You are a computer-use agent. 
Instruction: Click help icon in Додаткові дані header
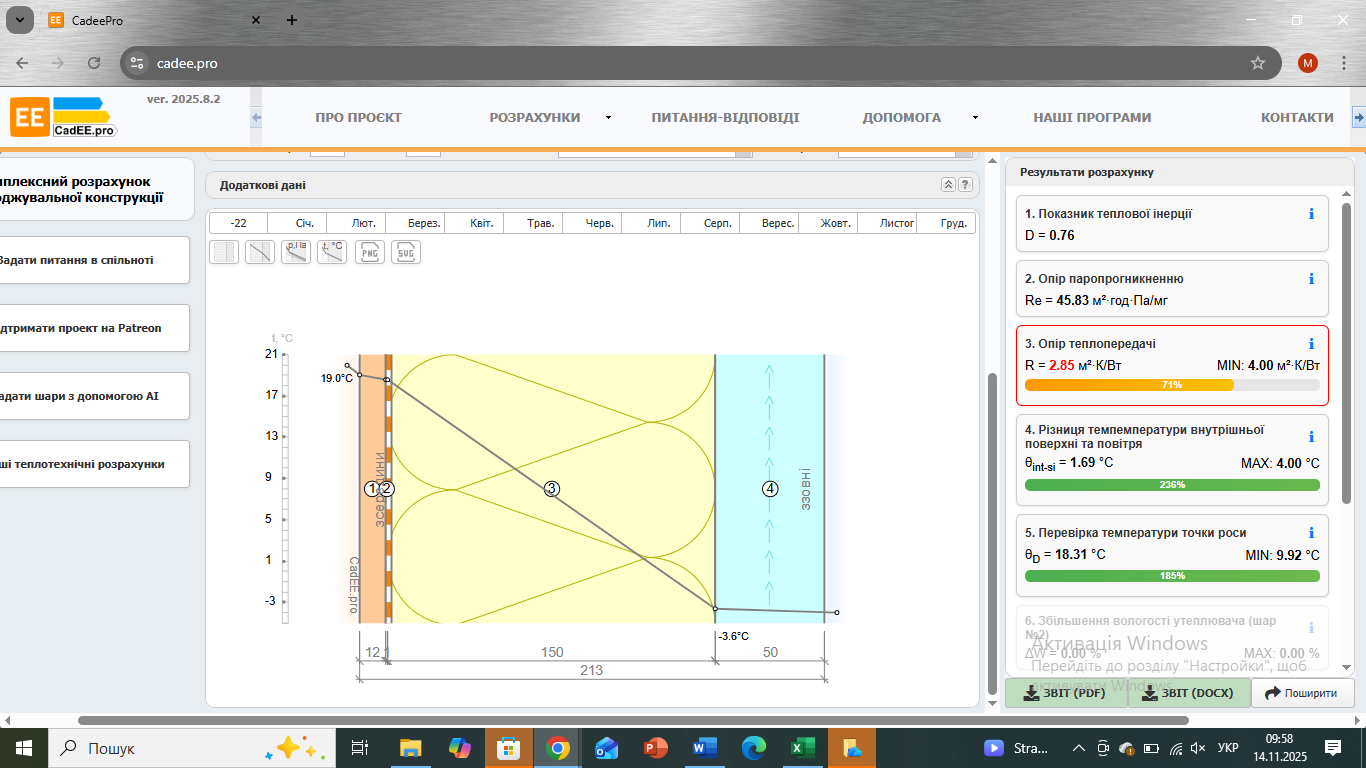coord(965,185)
